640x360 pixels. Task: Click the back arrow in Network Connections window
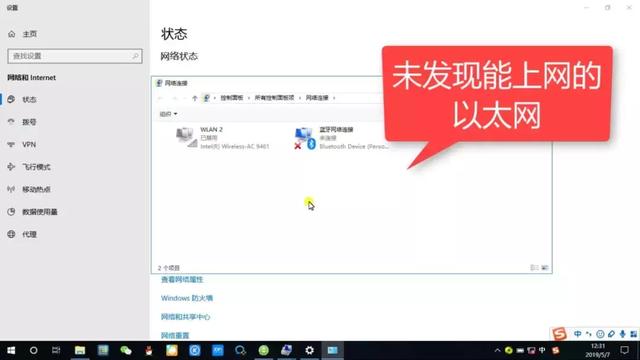(x=160, y=98)
